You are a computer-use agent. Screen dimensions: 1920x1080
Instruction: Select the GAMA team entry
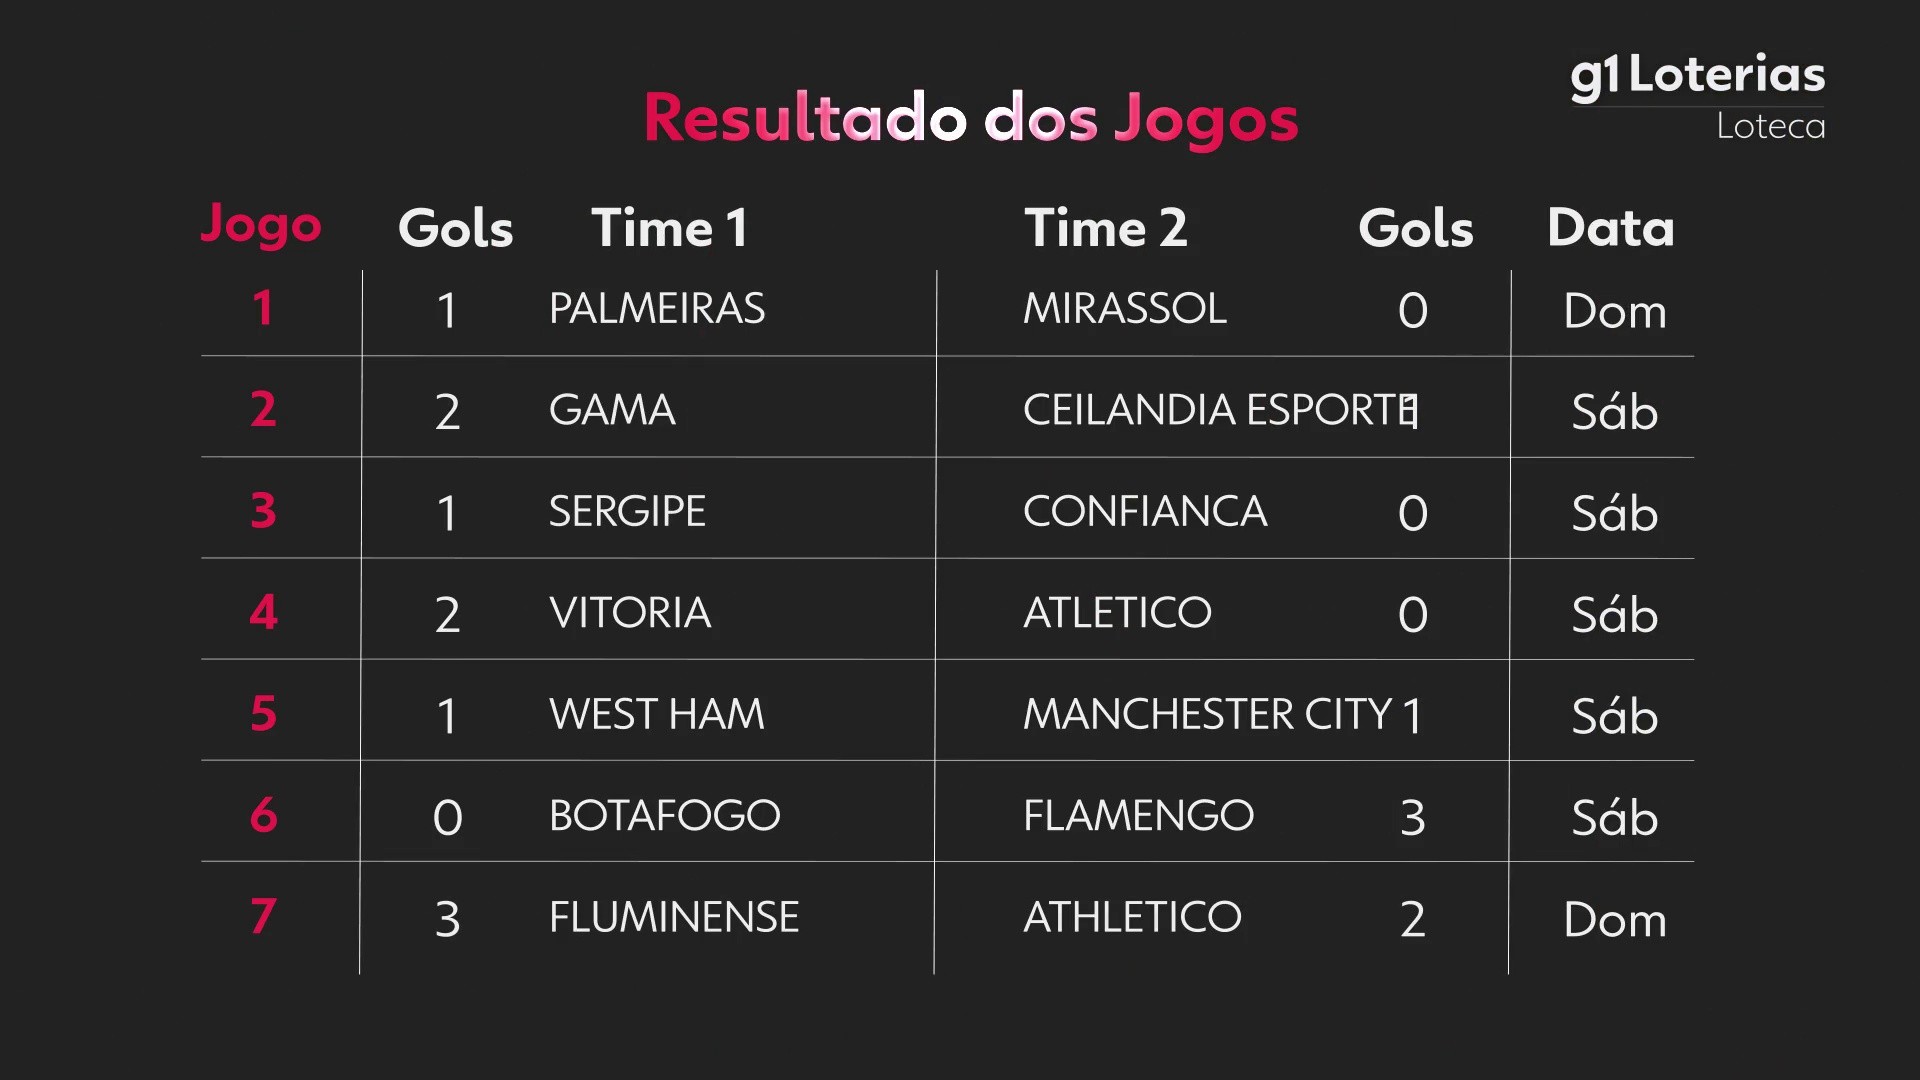point(612,410)
